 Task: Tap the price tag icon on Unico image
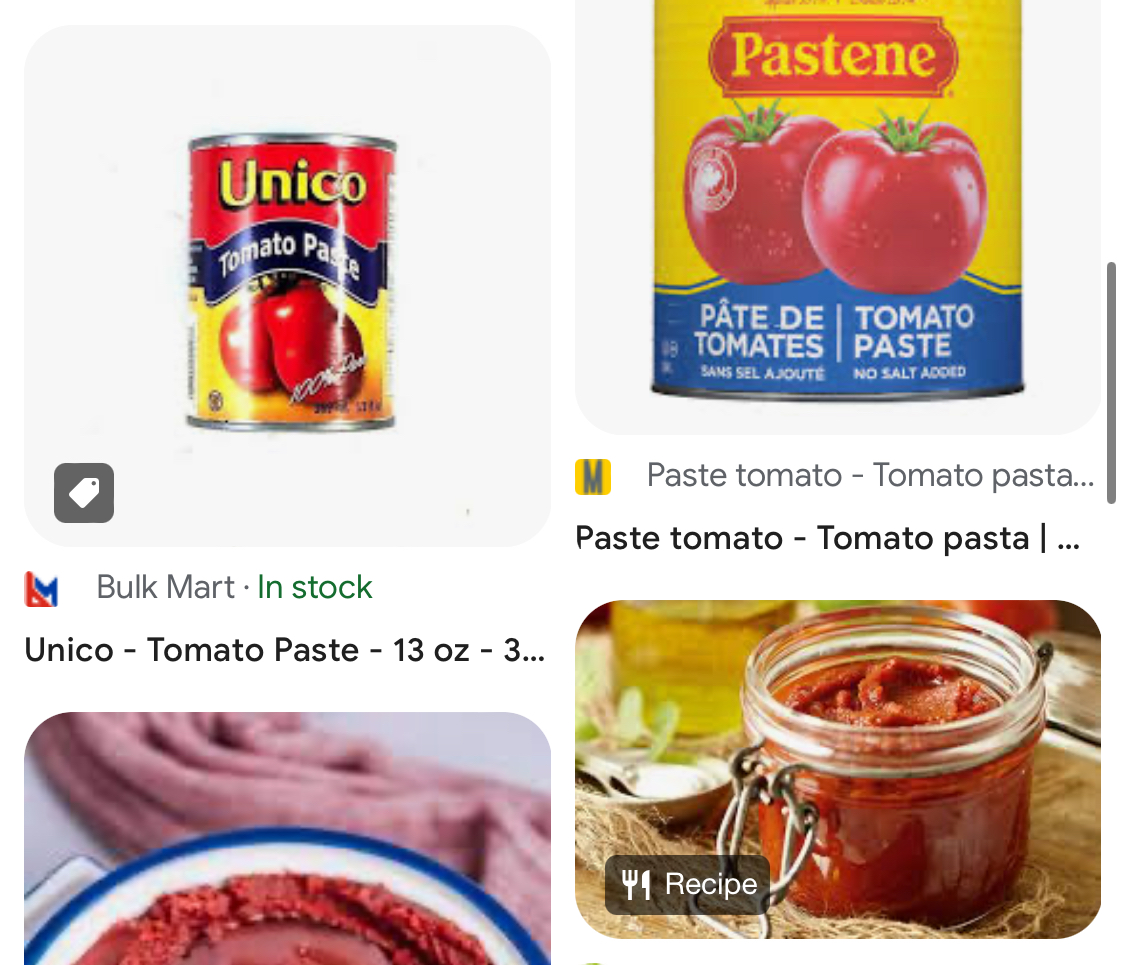(84, 493)
